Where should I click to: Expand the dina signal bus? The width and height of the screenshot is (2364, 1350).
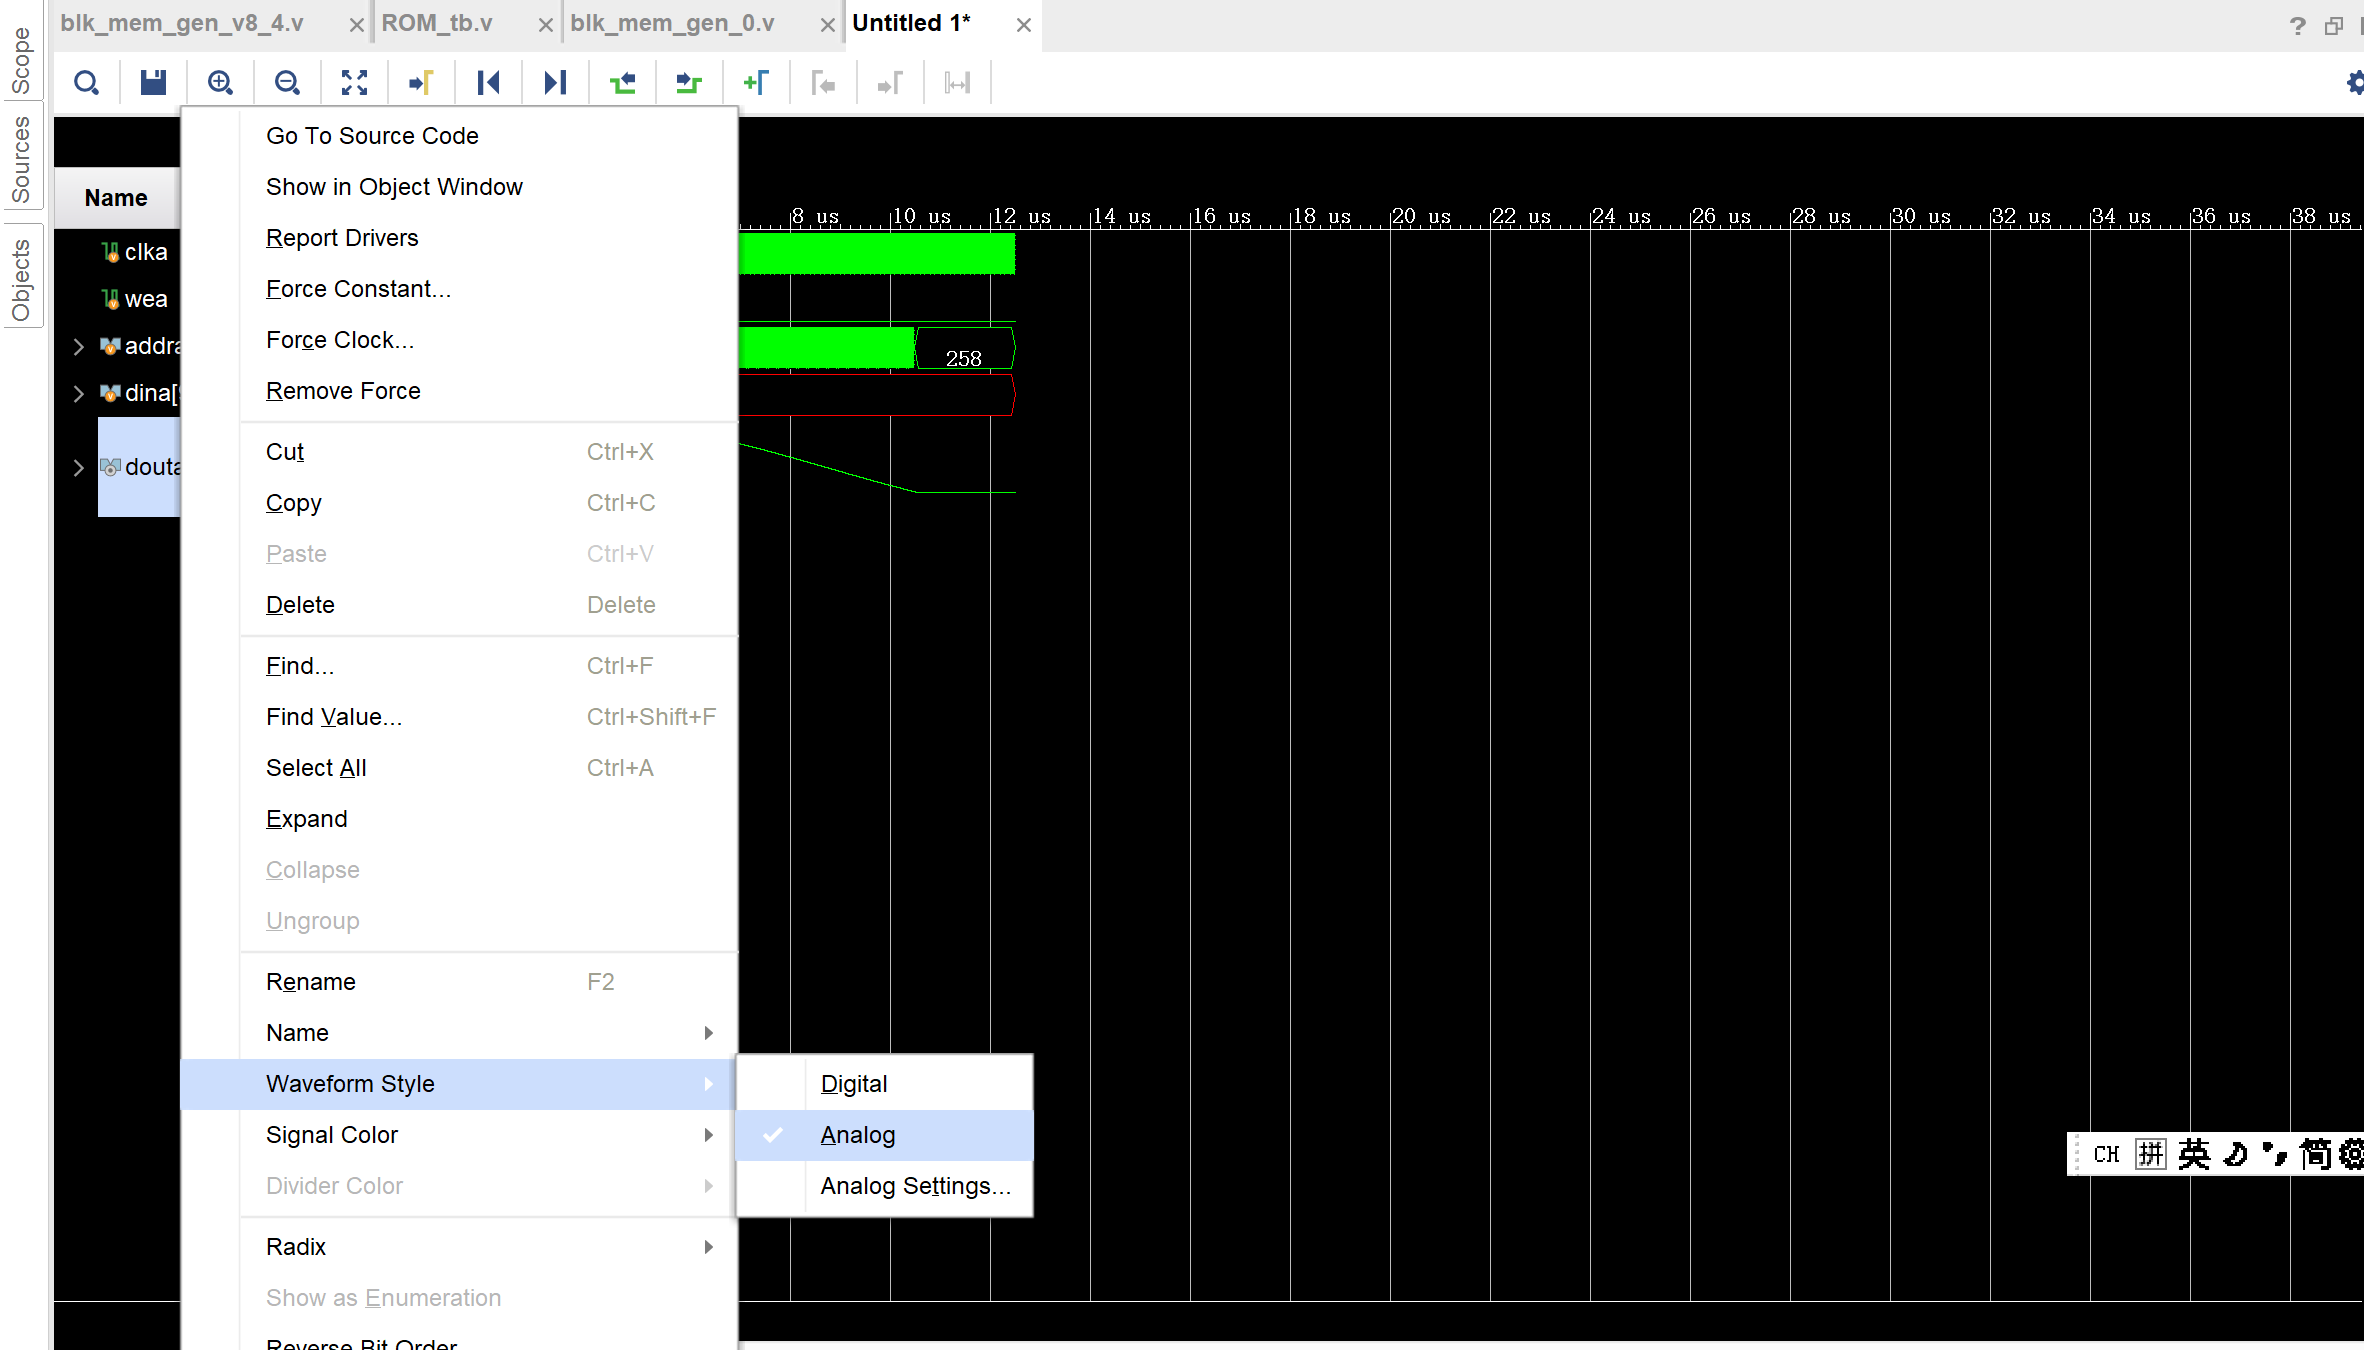coord(78,394)
